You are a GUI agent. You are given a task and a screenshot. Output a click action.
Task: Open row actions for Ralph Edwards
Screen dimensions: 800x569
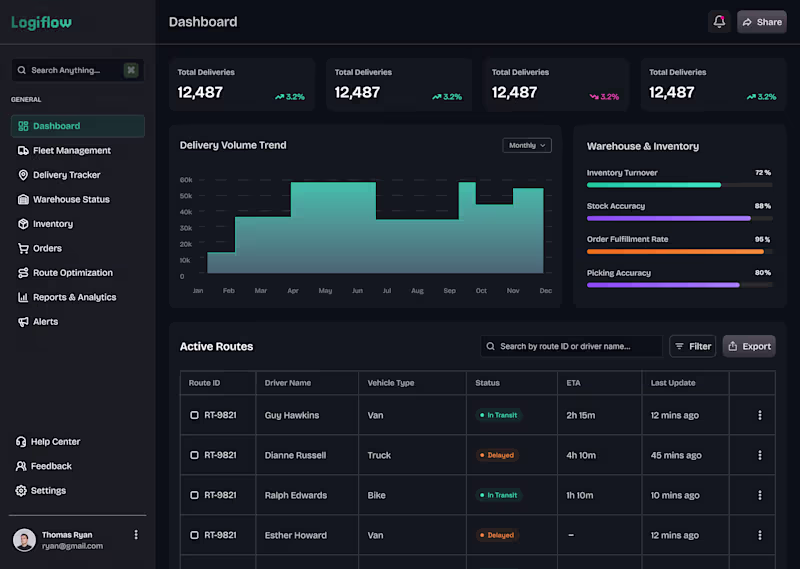760,495
